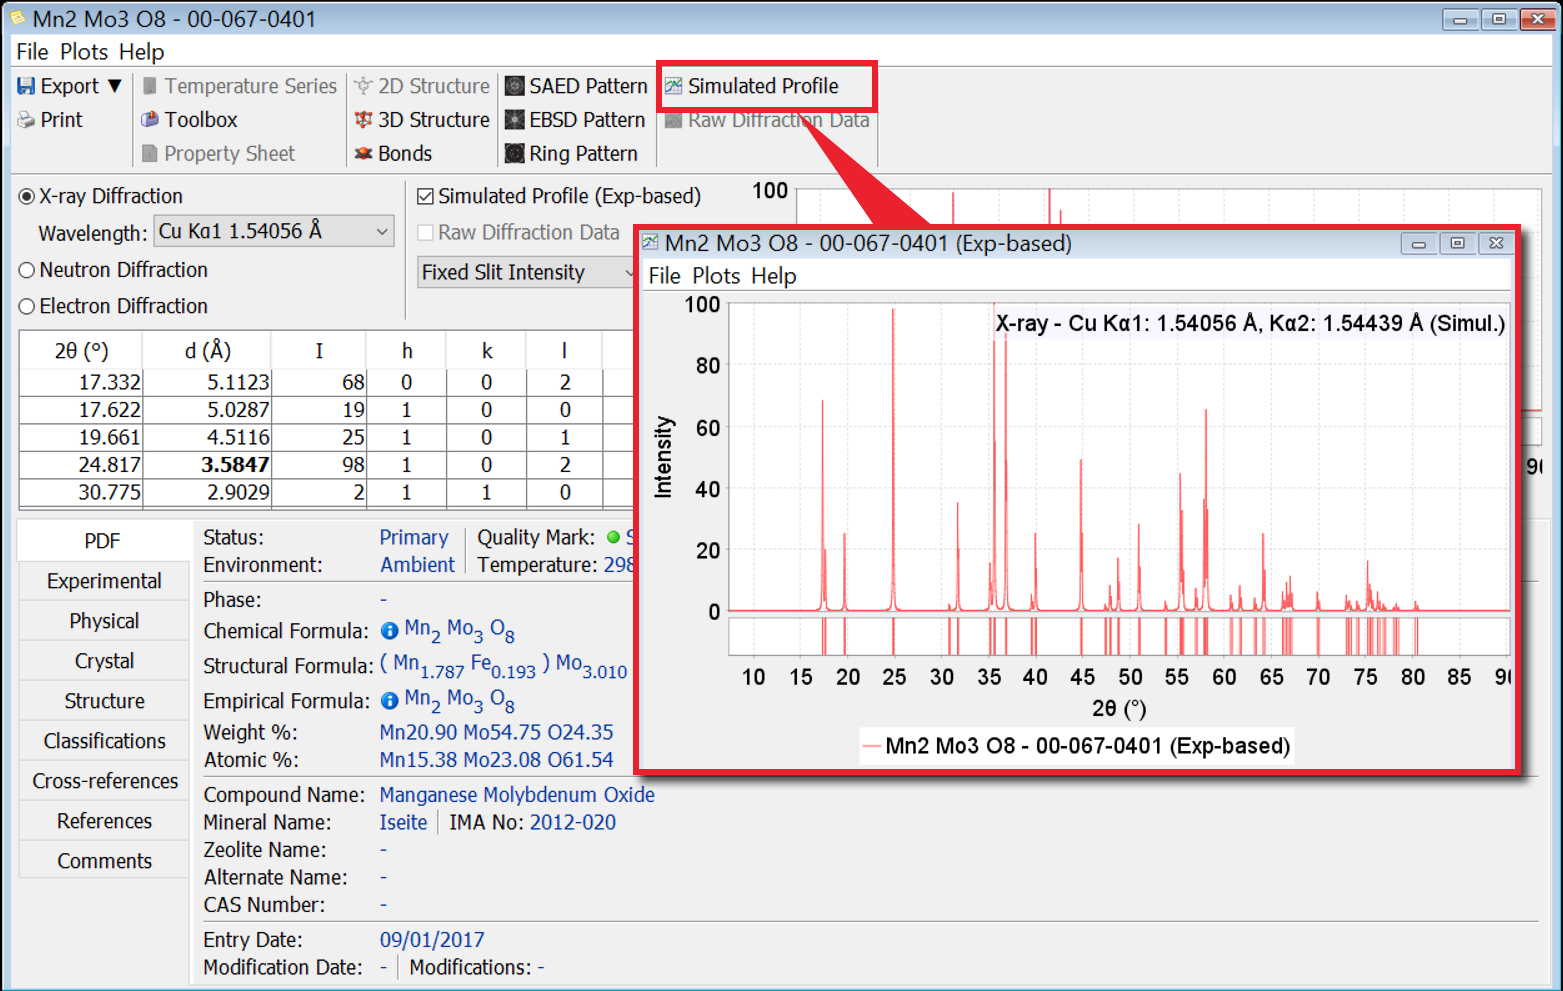Select the Electron Diffraction radio button

pyautogui.click(x=27, y=307)
